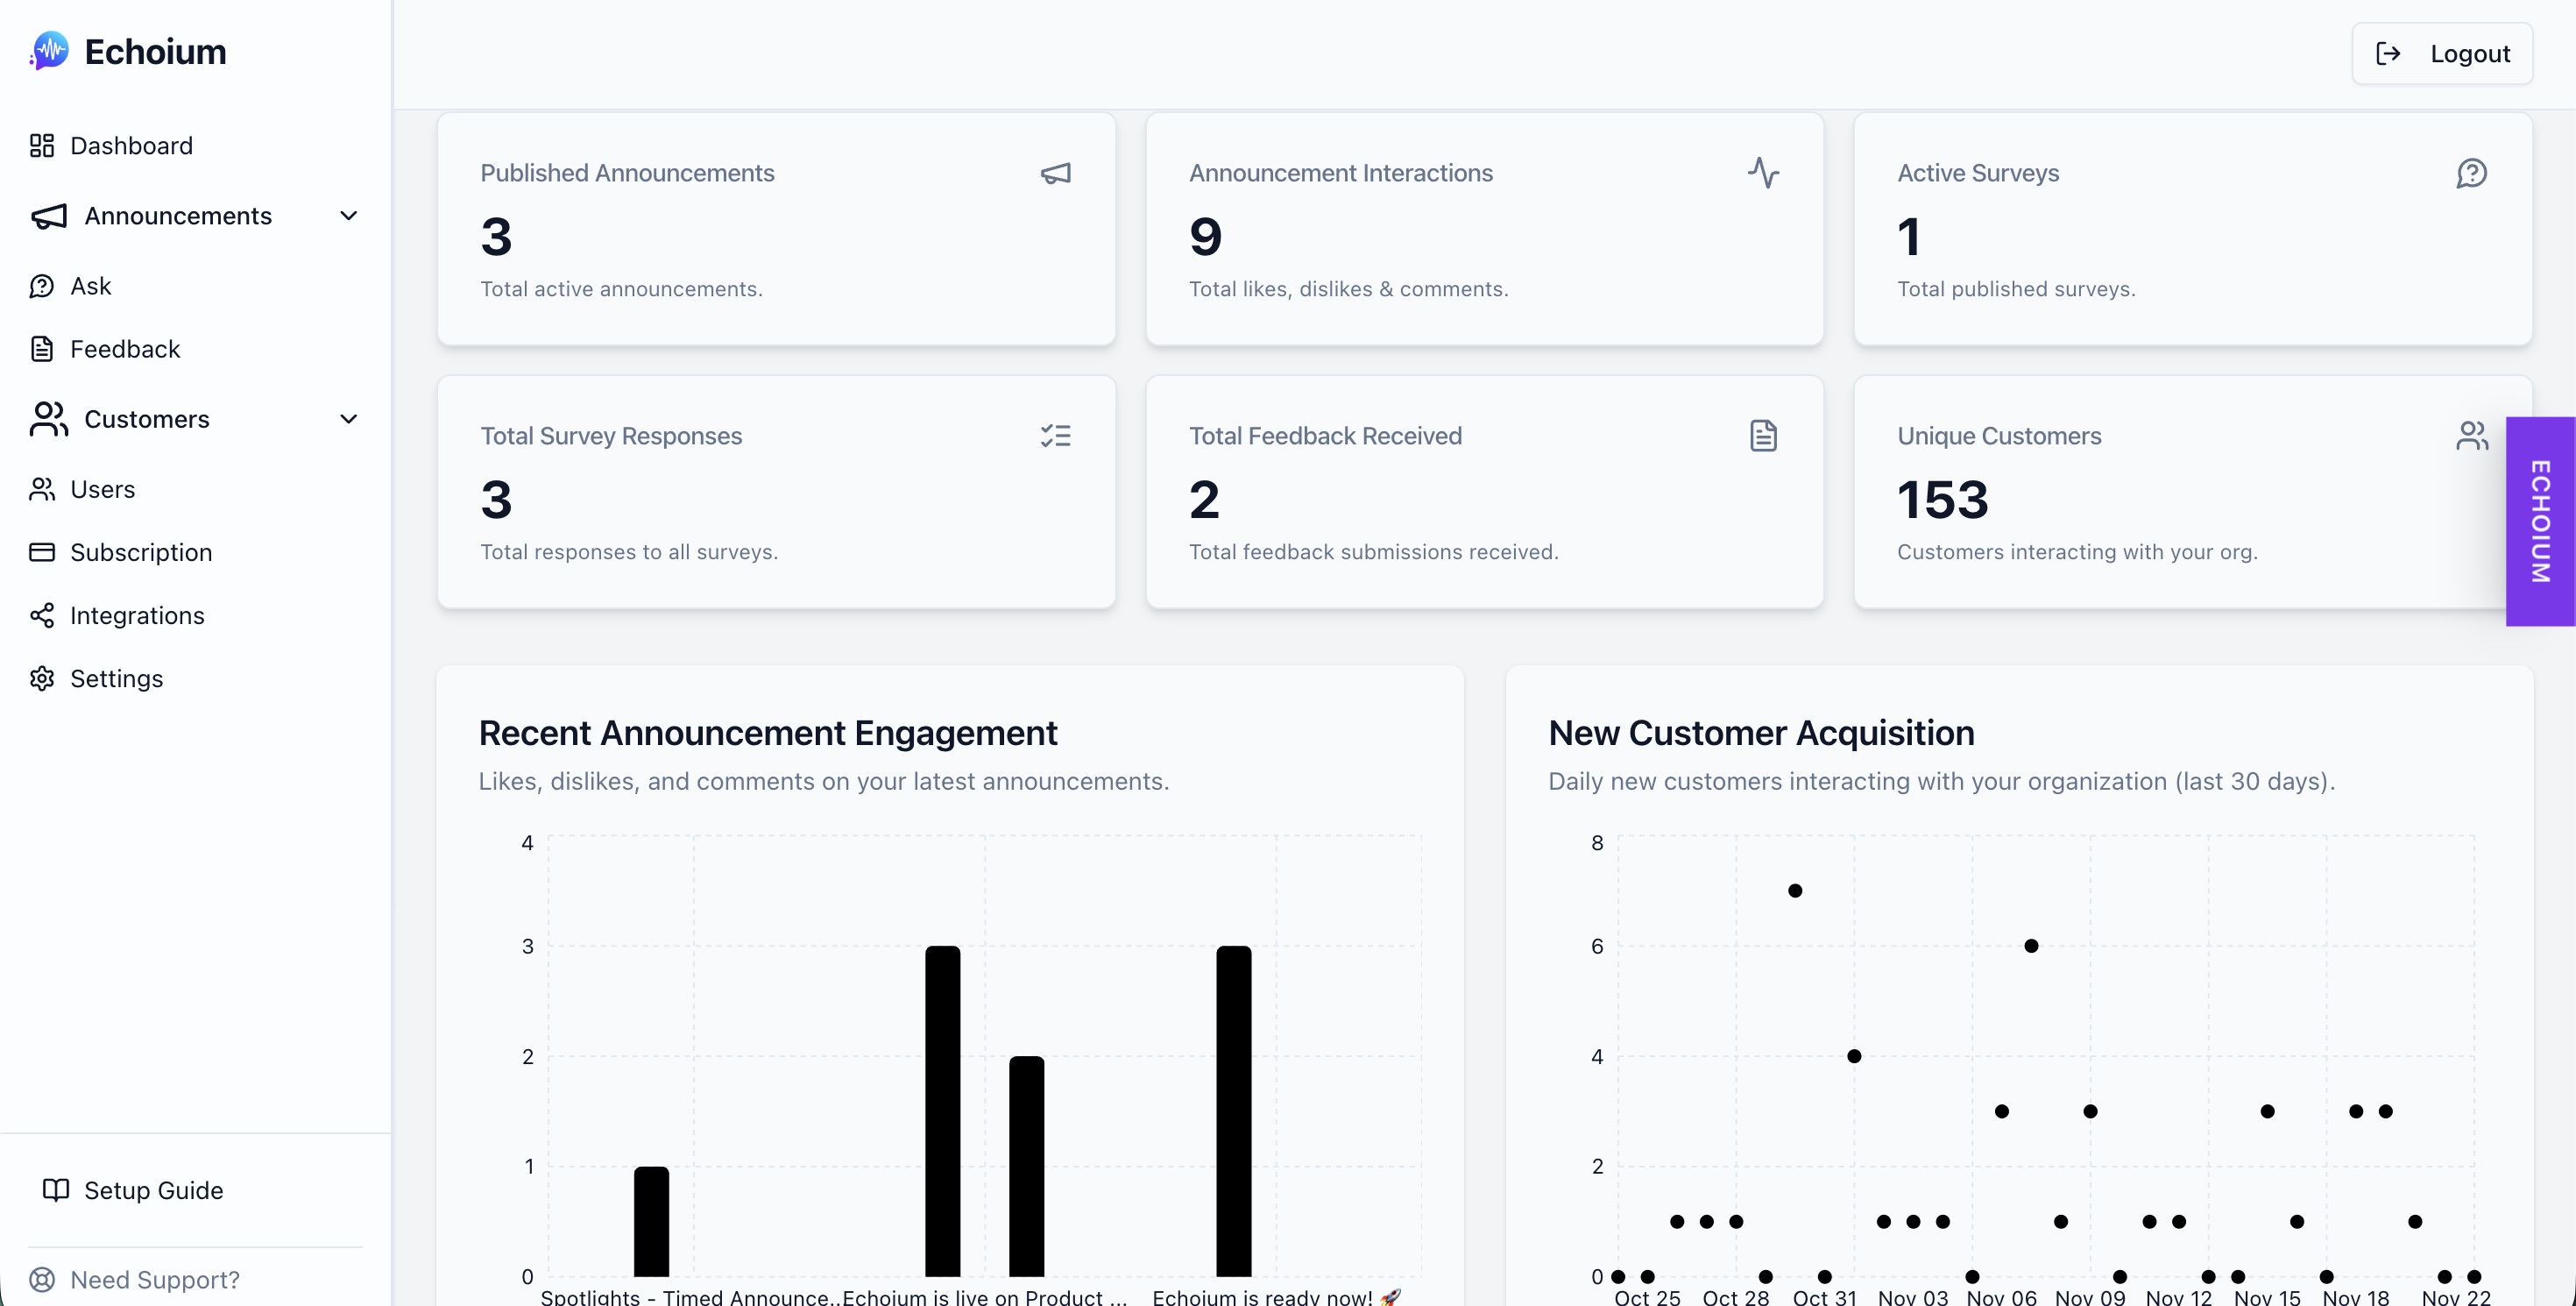
Task: Open the Setup Guide link
Action: [x=153, y=1190]
